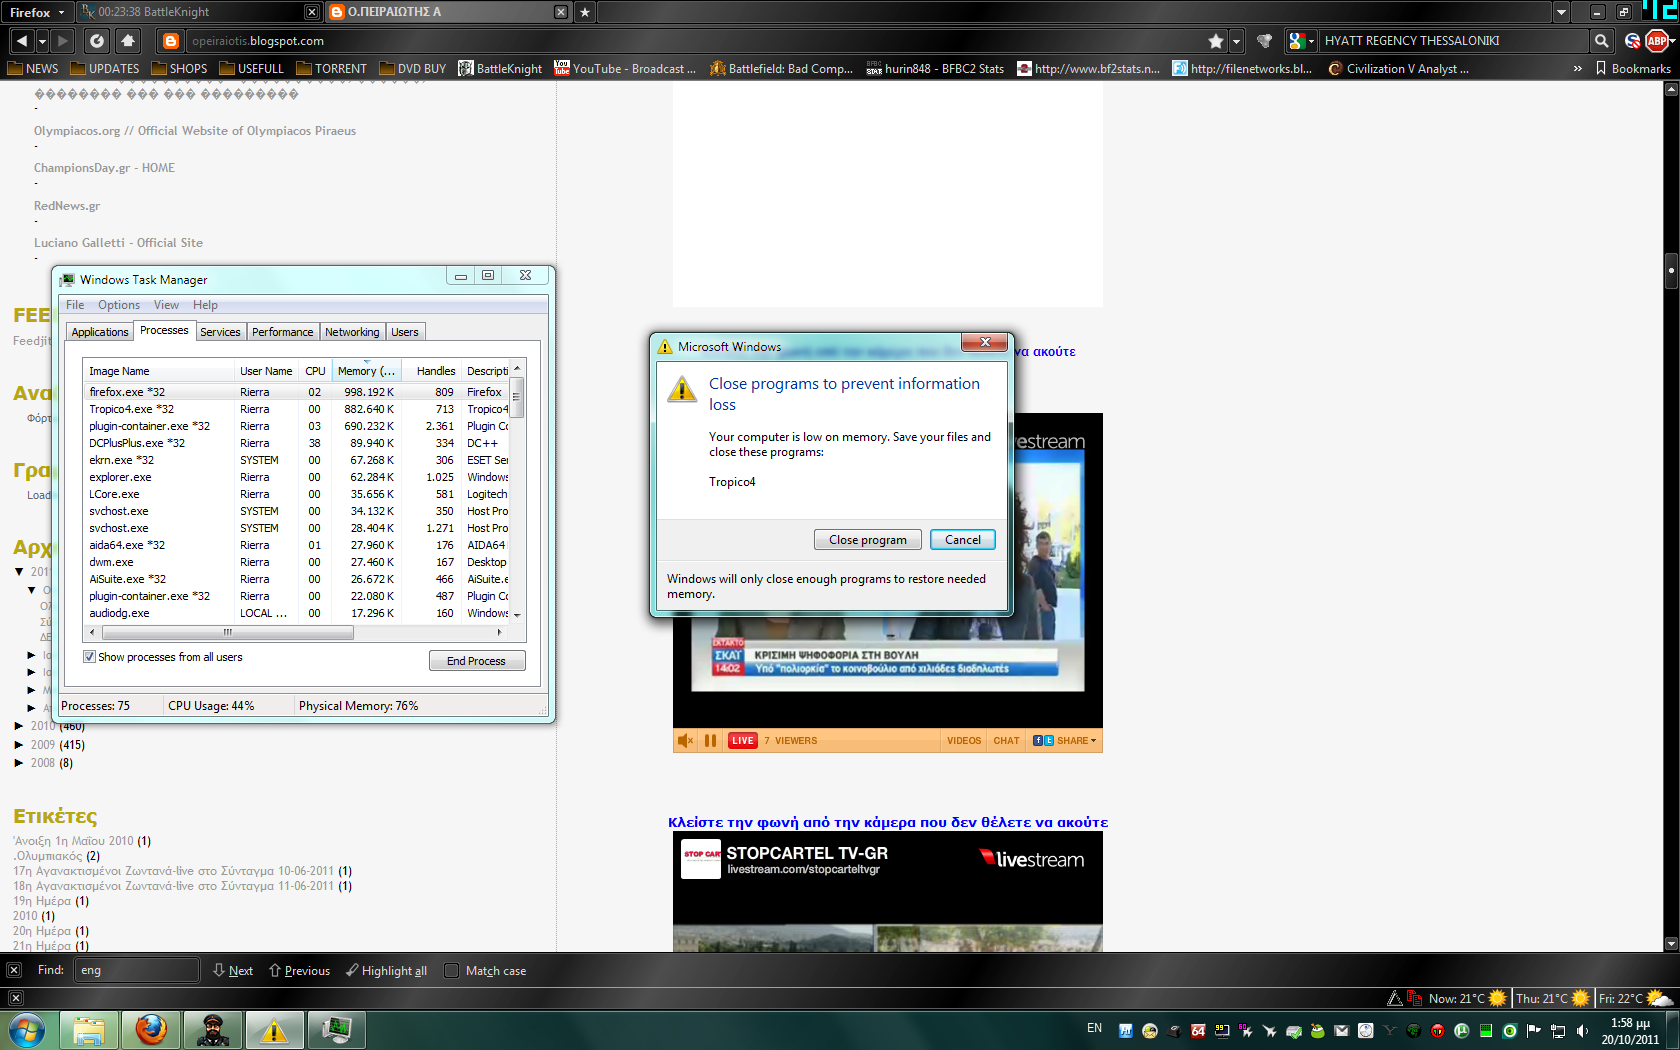This screenshot has height=1050, width=1680.
Task: Click the Blogger site identity icon in the address bar
Action: (171, 41)
